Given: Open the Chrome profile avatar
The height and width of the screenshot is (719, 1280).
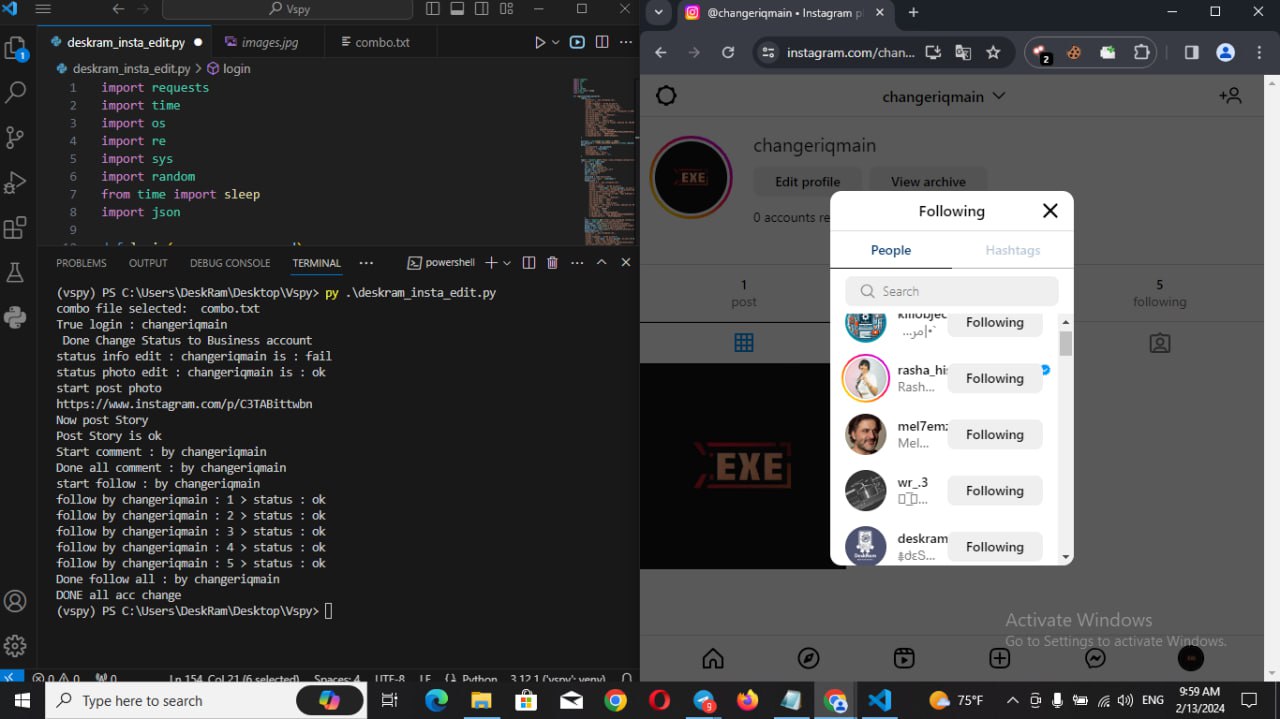Looking at the screenshot, I should (x=1225, y=52).
